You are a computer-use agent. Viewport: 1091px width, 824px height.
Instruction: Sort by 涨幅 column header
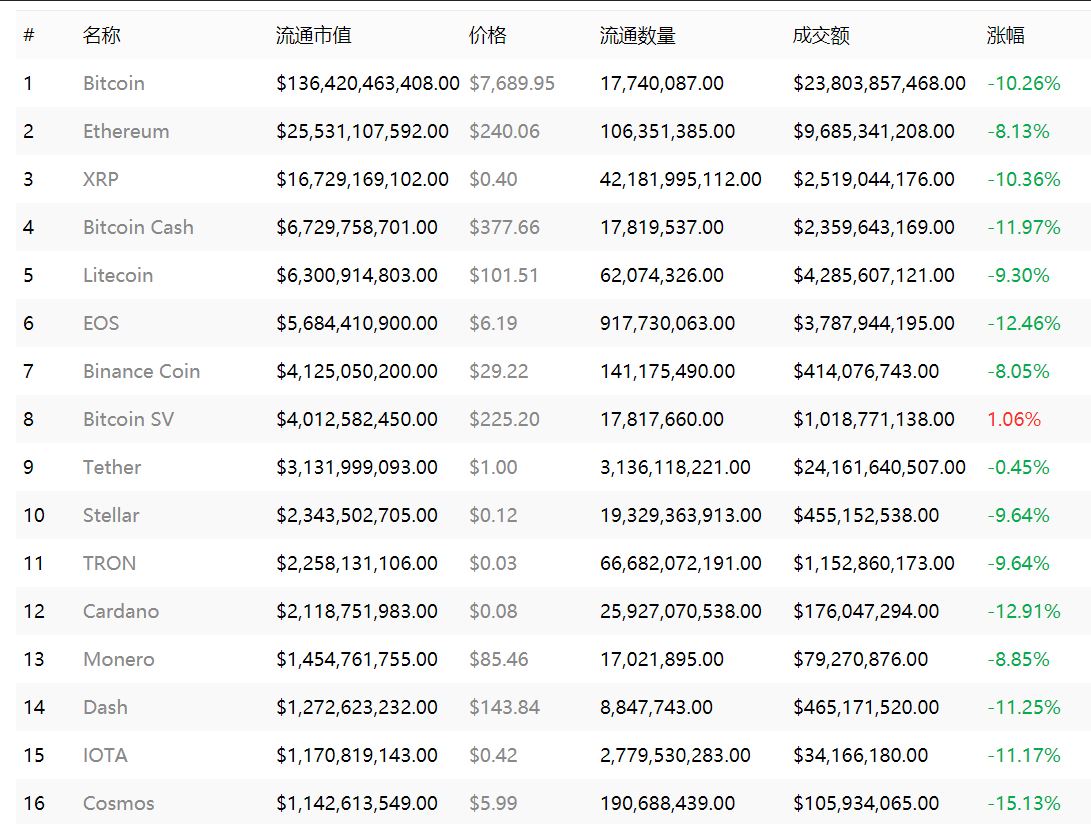click(x=1005, y=35)
